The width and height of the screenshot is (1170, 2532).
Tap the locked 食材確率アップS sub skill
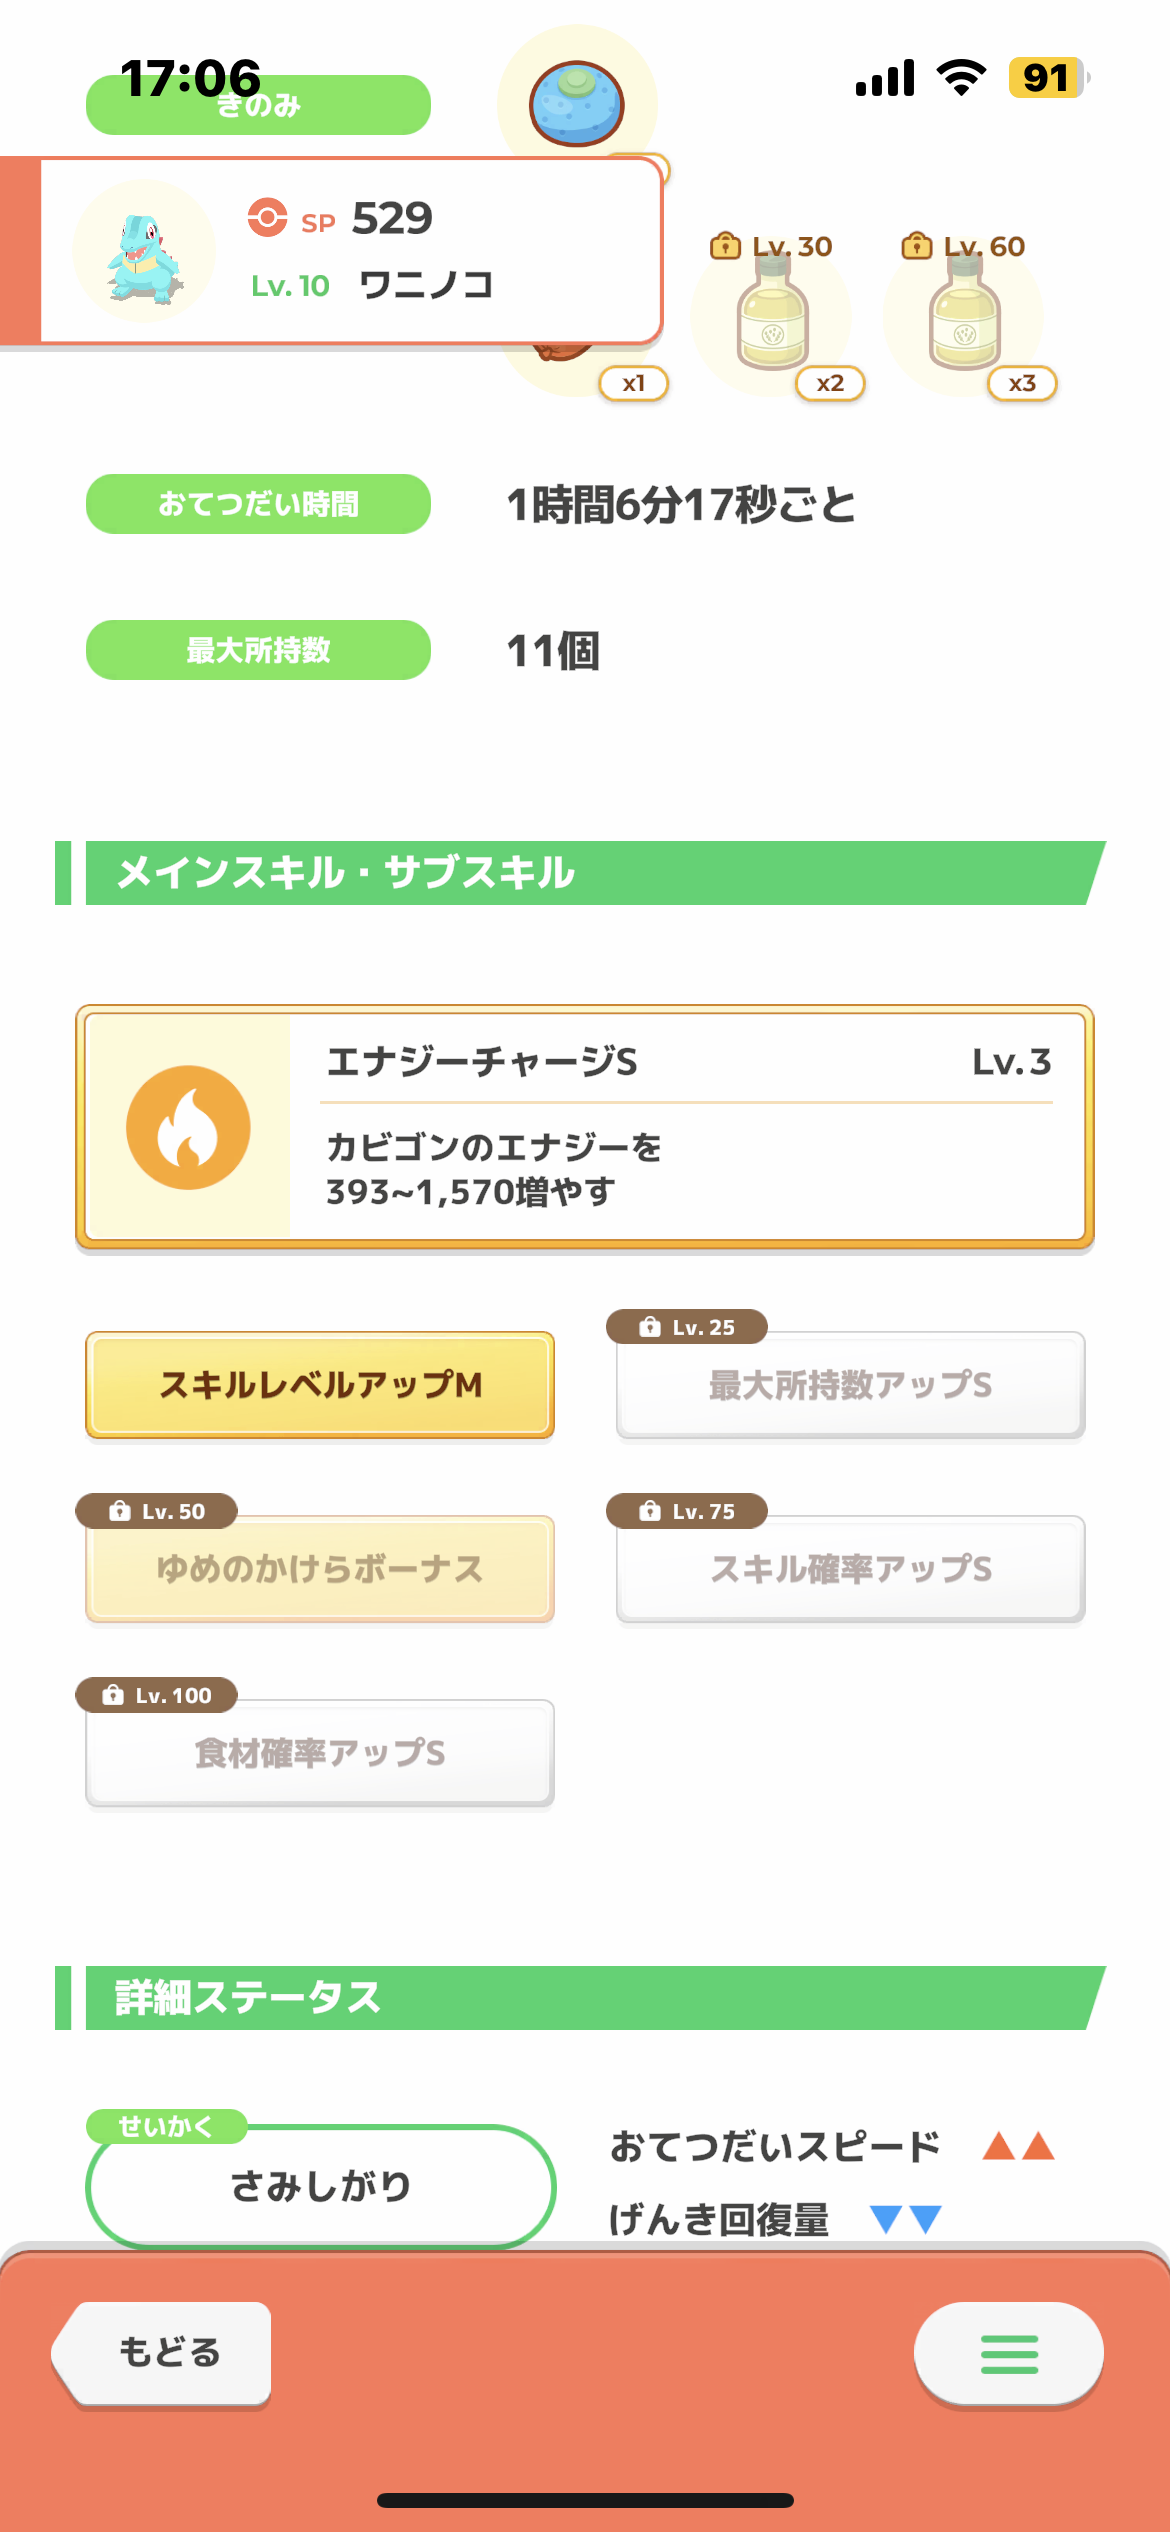point(320,1753)
